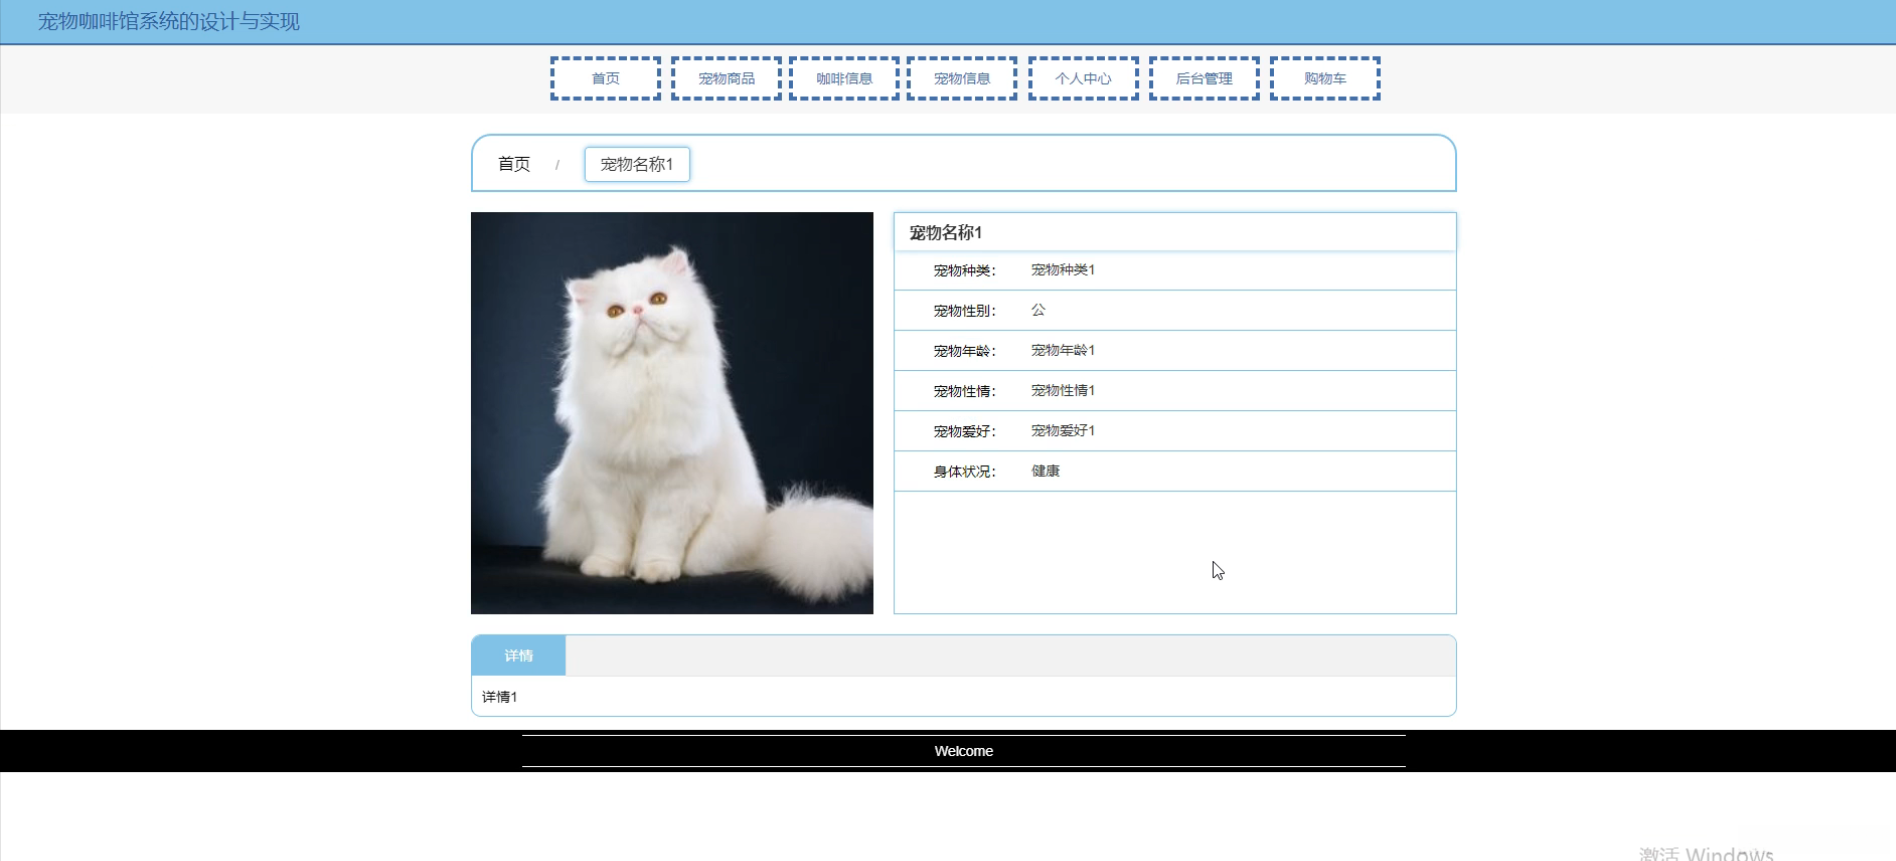Visit 个人中心 in the top navigation

pos(1083,78)
